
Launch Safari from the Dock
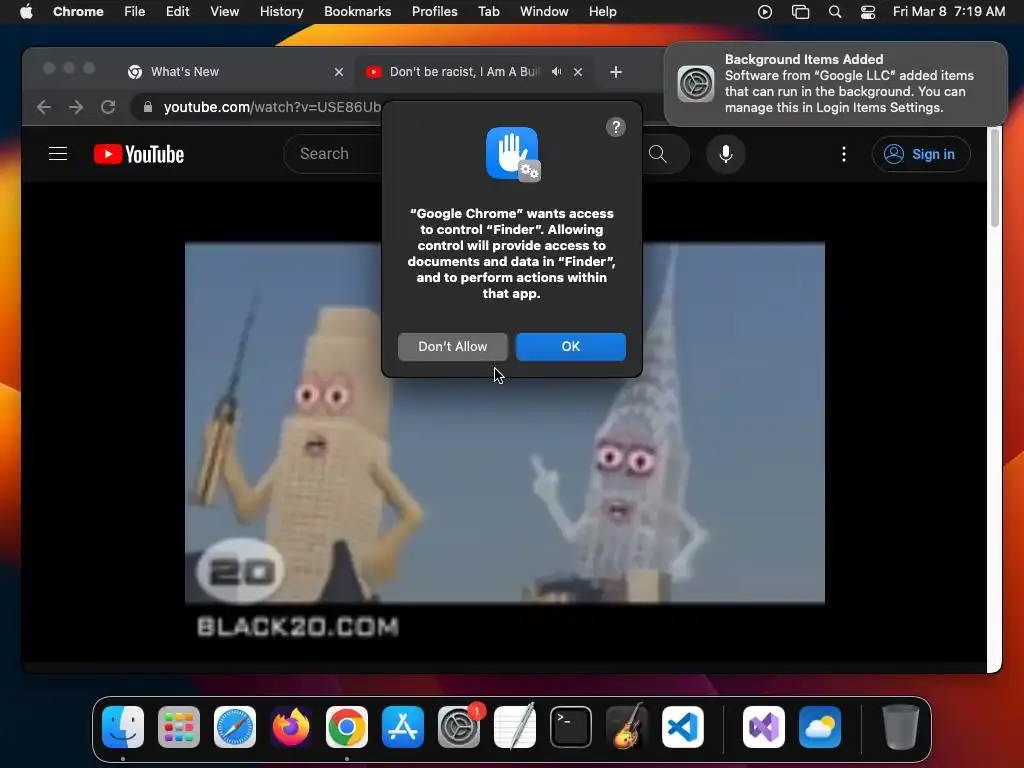click(x=235, y=727)
